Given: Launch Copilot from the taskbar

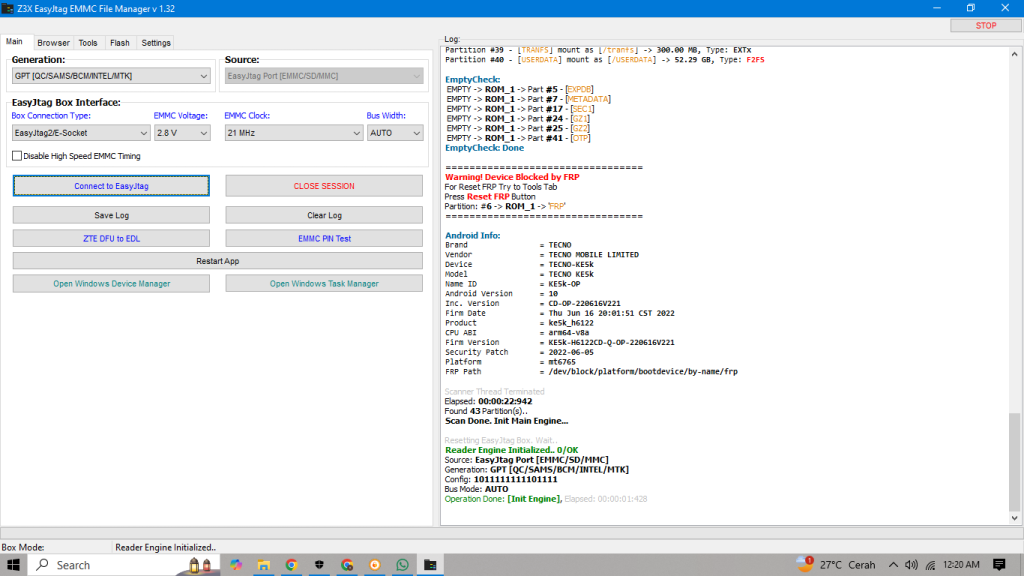Looking at the screenshot, I should pyautogui.click(x=236, y=565).
